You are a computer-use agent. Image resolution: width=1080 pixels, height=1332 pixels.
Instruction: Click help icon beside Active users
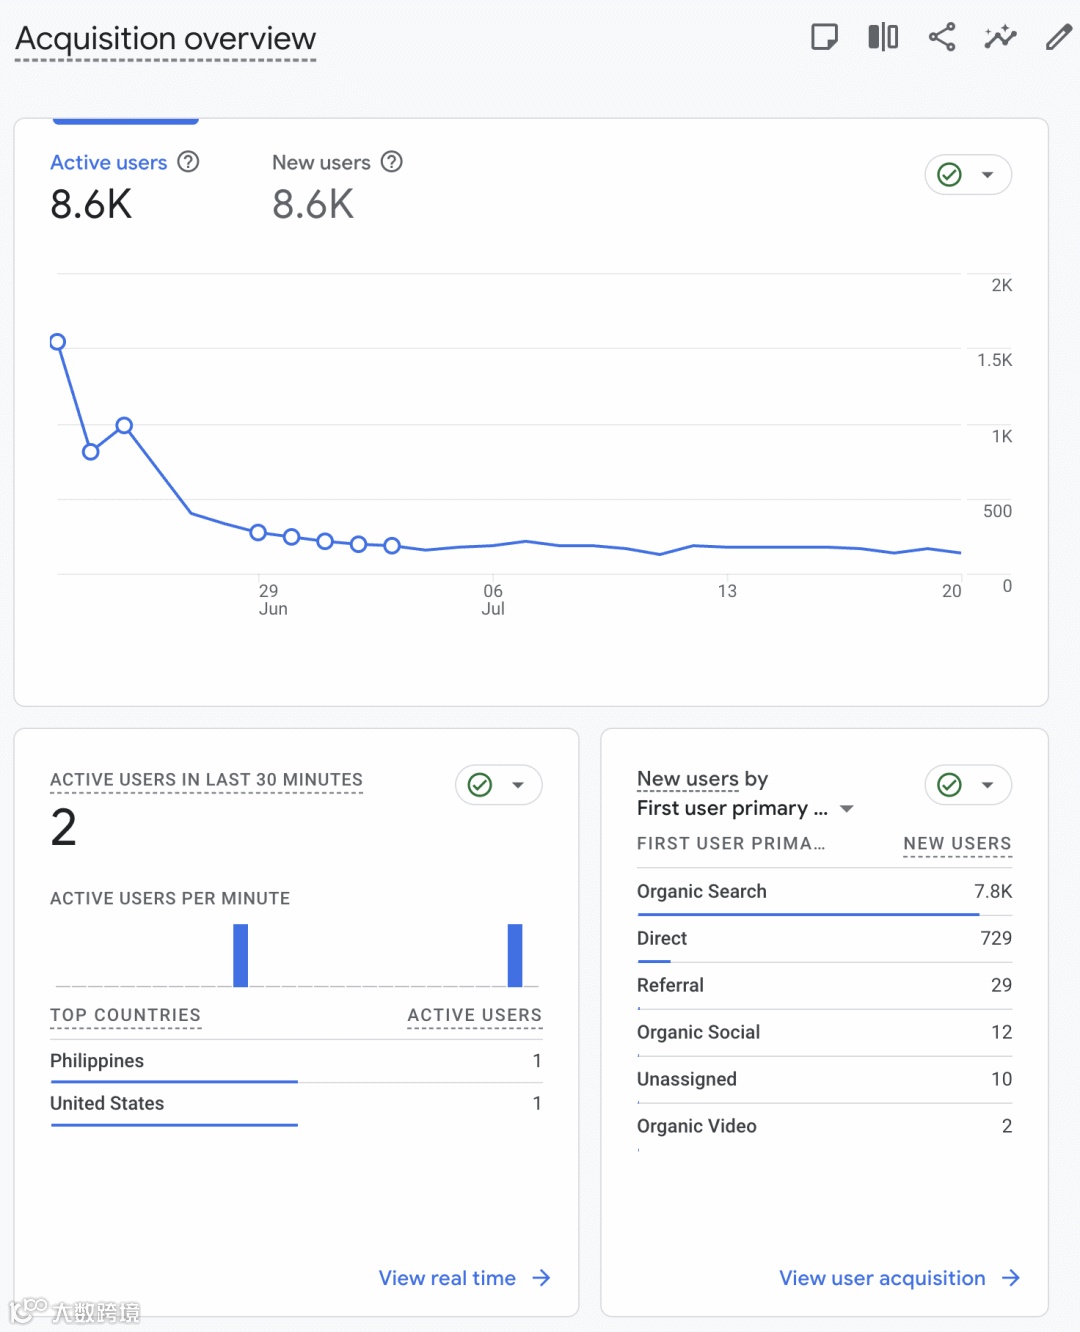188,162
